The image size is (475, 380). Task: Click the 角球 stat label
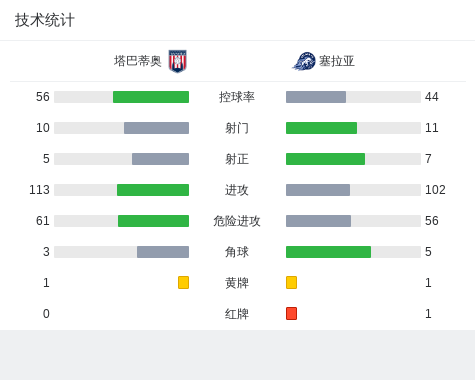pos(237,252)
